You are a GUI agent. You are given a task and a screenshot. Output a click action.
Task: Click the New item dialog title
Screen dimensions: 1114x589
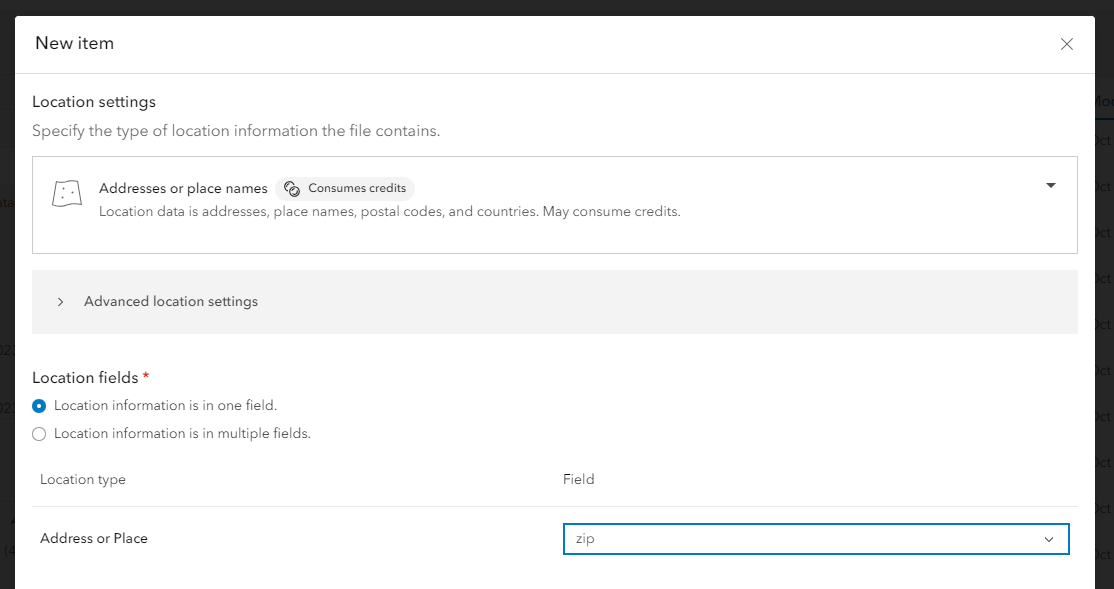tap(75, 44)
